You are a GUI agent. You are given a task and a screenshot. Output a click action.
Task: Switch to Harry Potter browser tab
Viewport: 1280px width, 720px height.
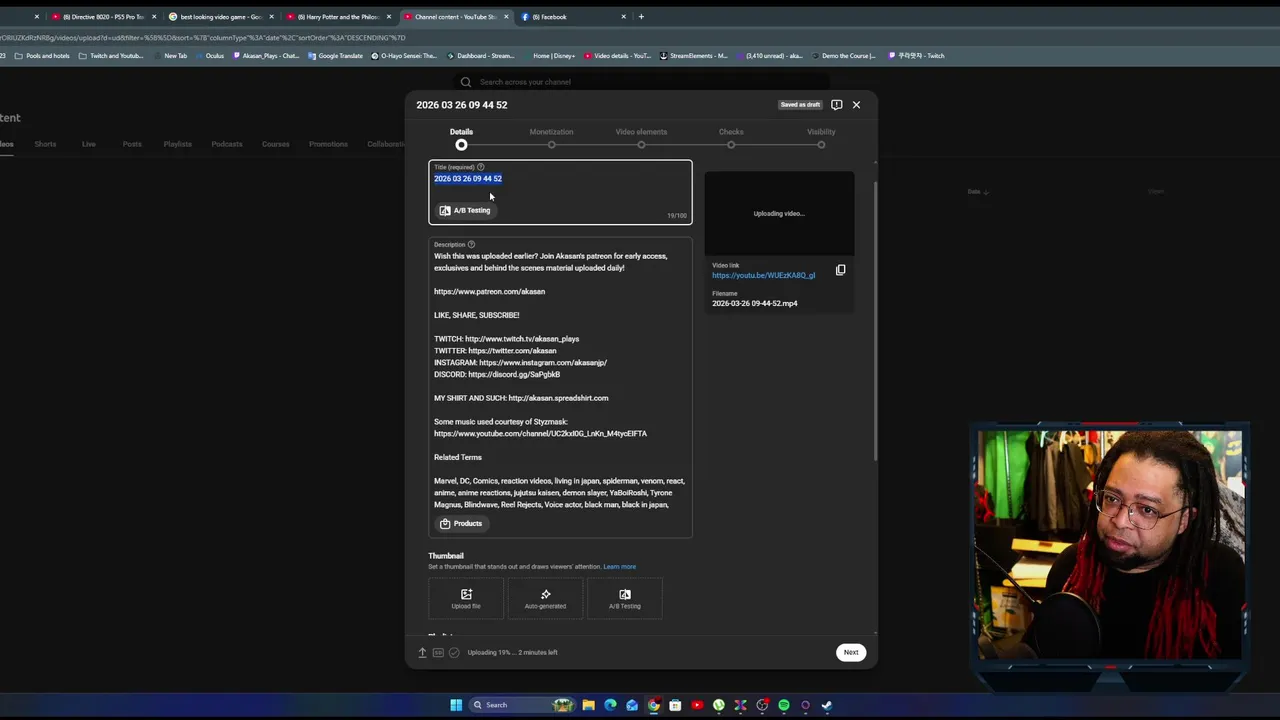coord(338,17)
